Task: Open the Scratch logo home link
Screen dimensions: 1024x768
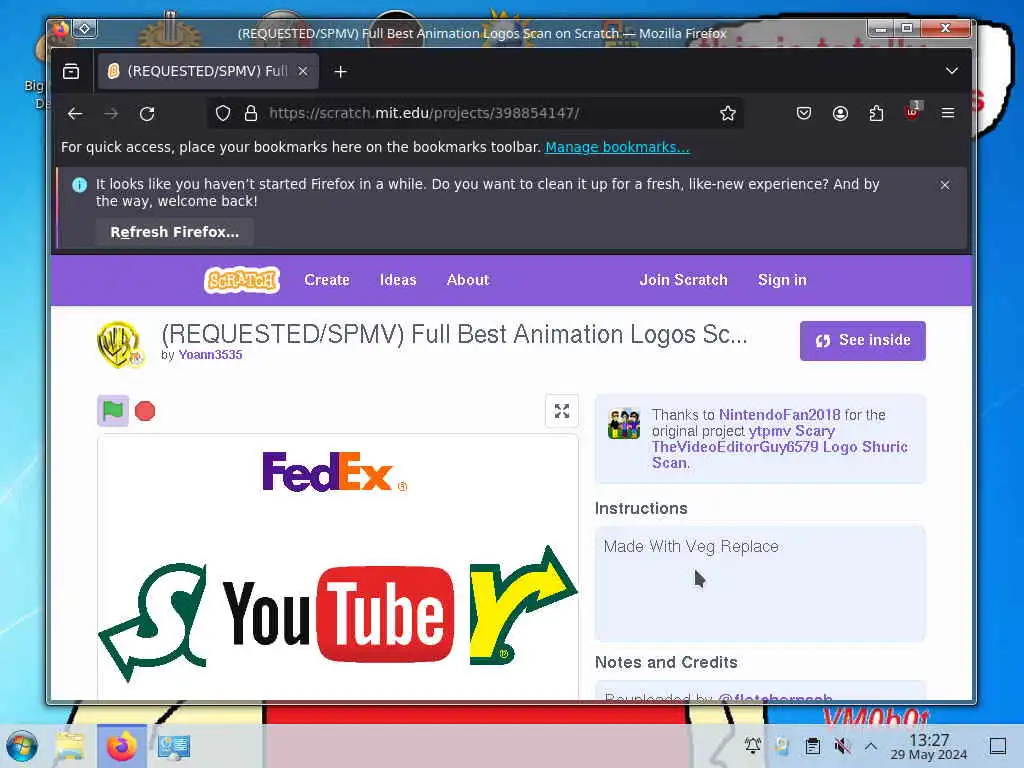Action: tap(242, 280)
